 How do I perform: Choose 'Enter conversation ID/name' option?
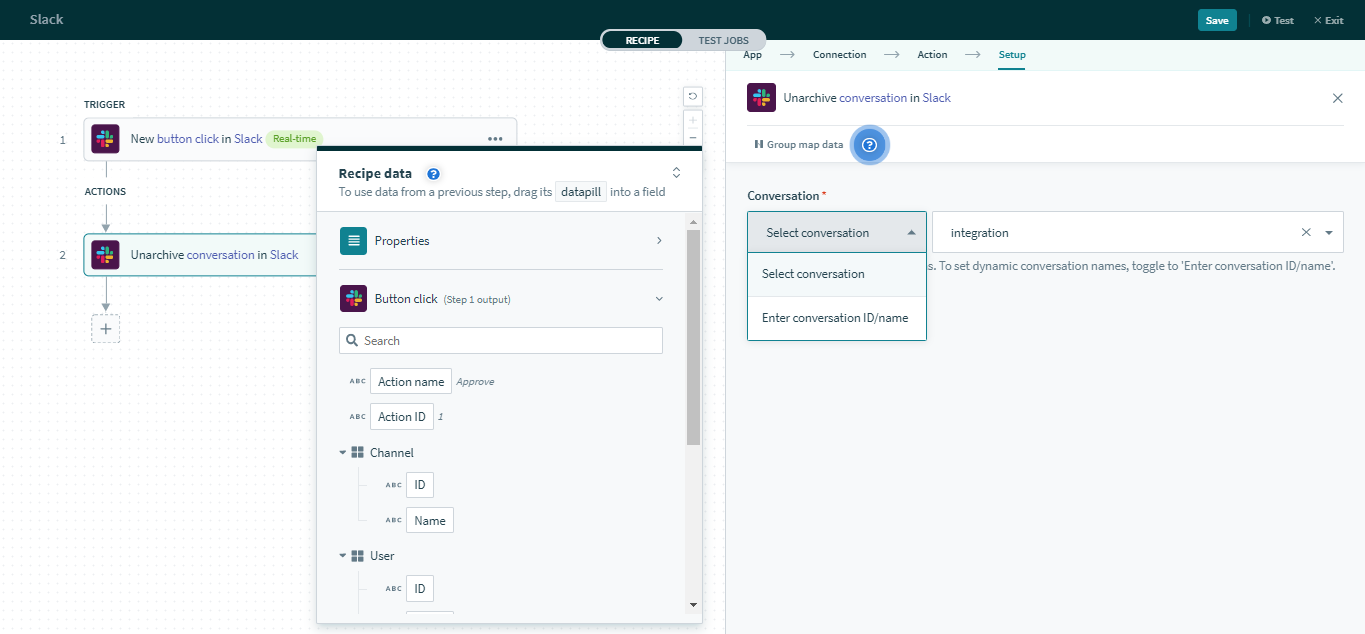(x=835, y=318)
